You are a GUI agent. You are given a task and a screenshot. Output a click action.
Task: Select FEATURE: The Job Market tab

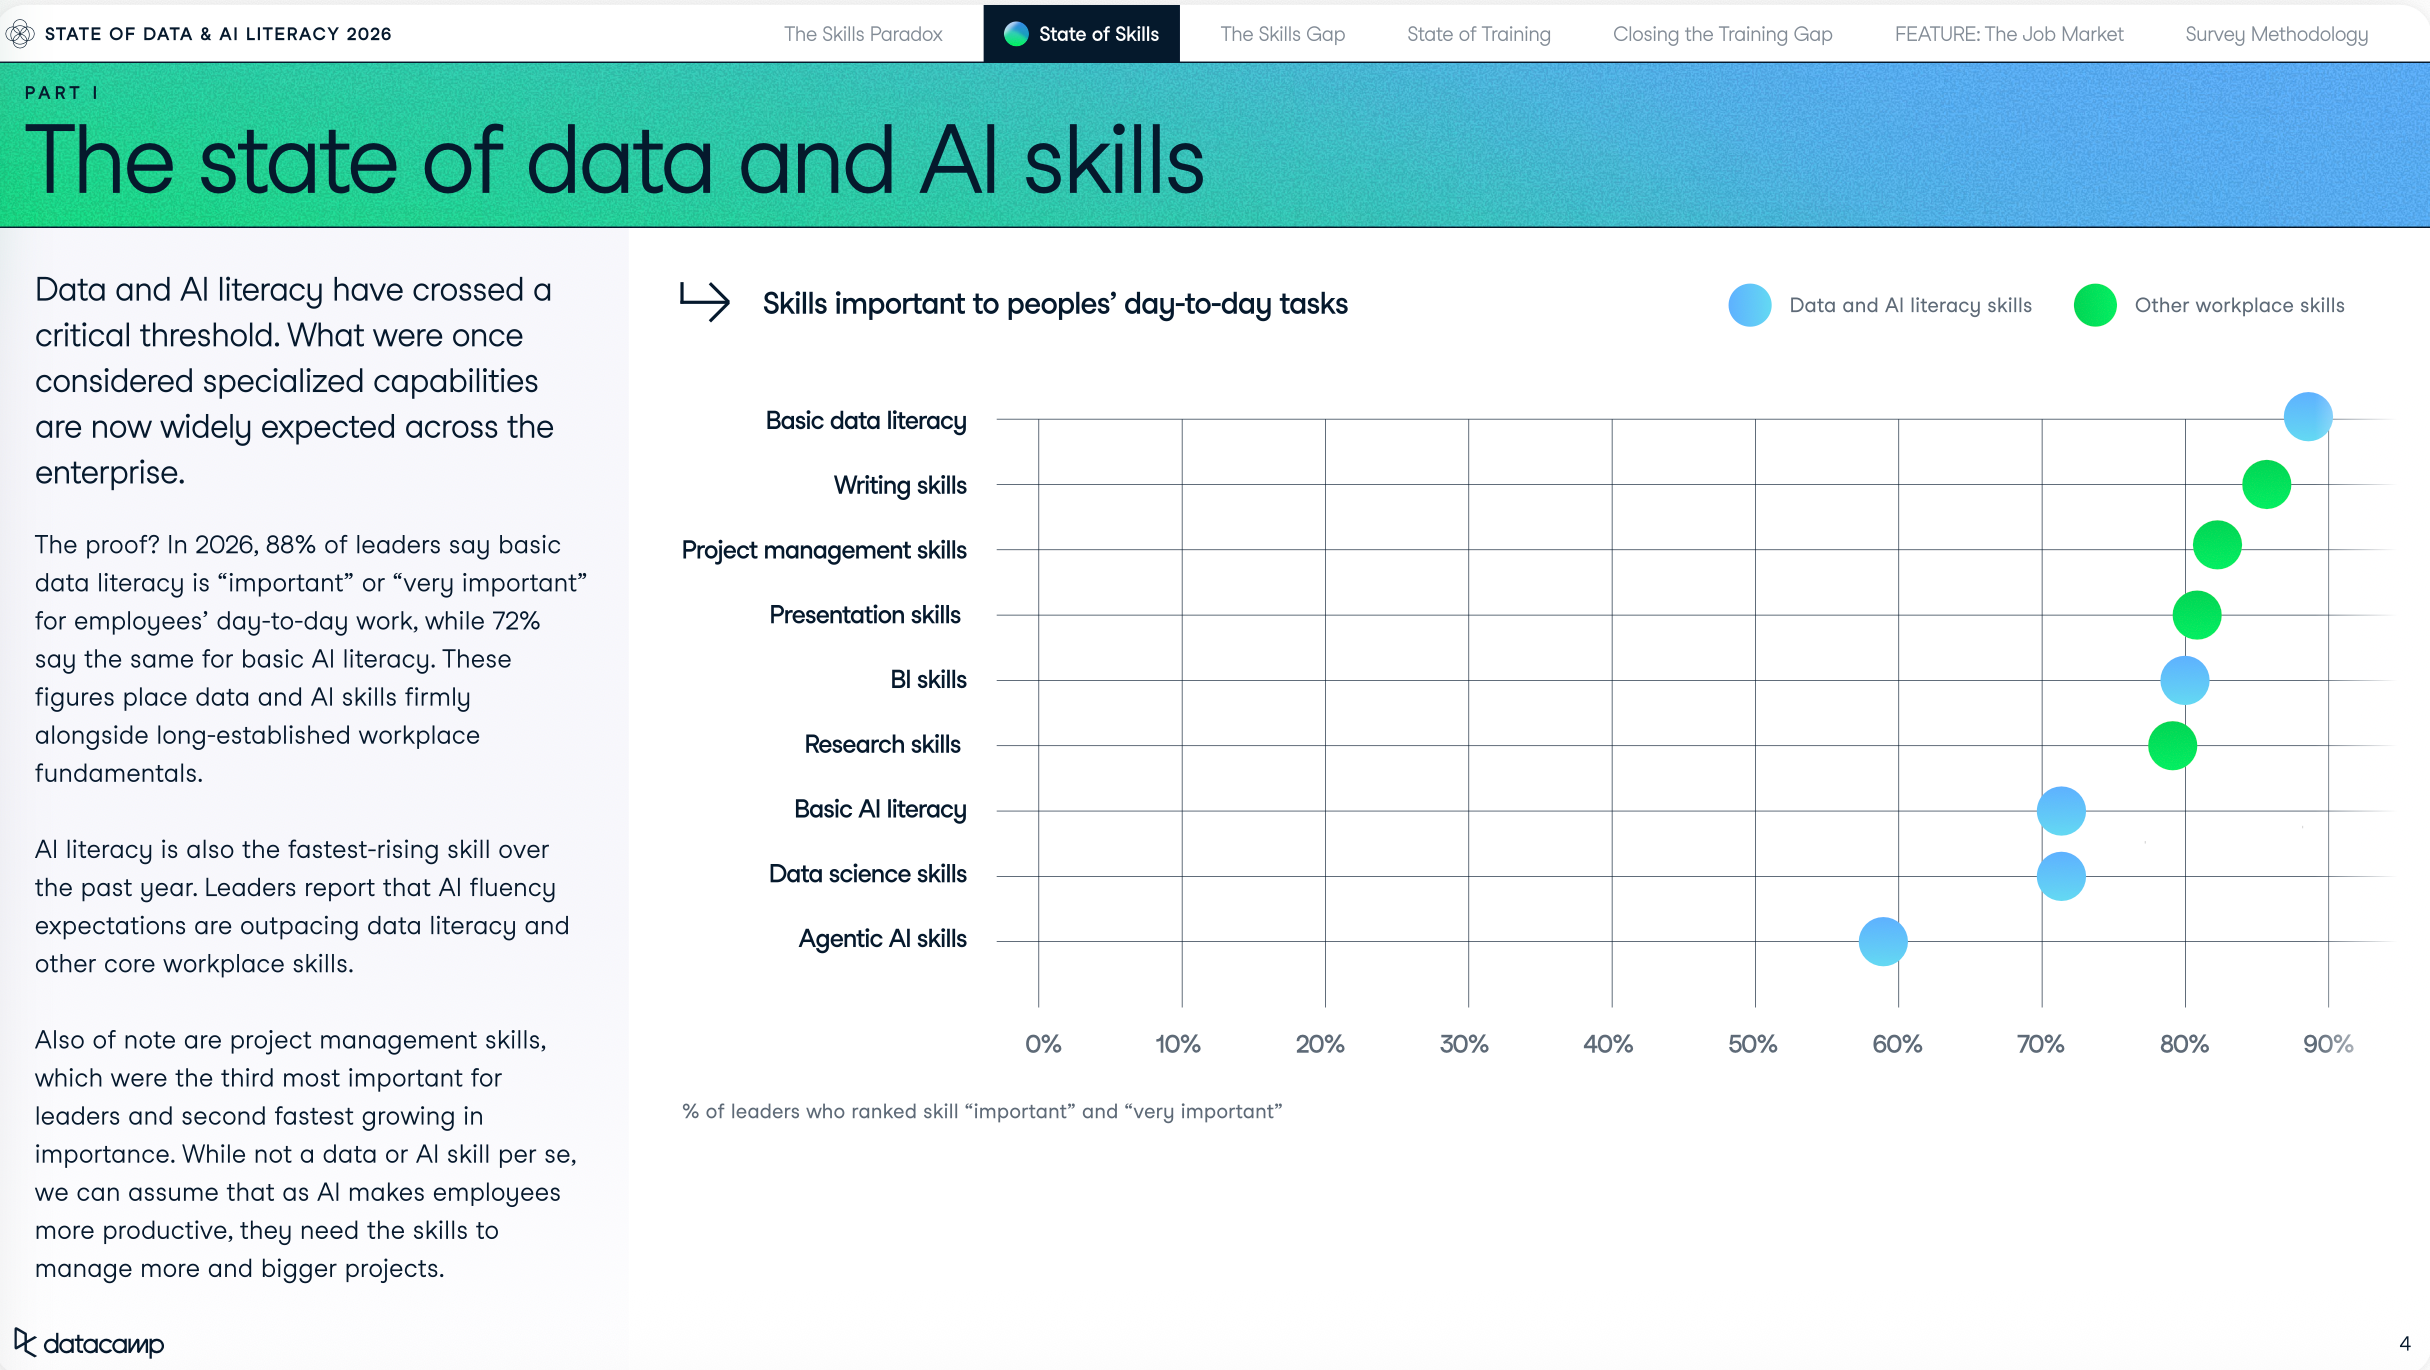pyautogui.click(x=2008, y=34)
